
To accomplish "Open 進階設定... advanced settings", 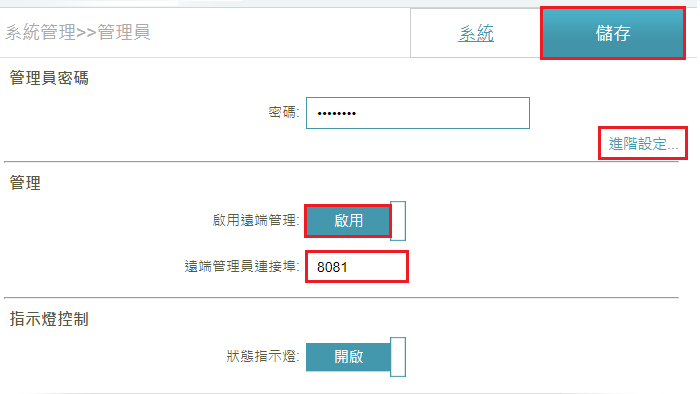I will click(643, 143).
